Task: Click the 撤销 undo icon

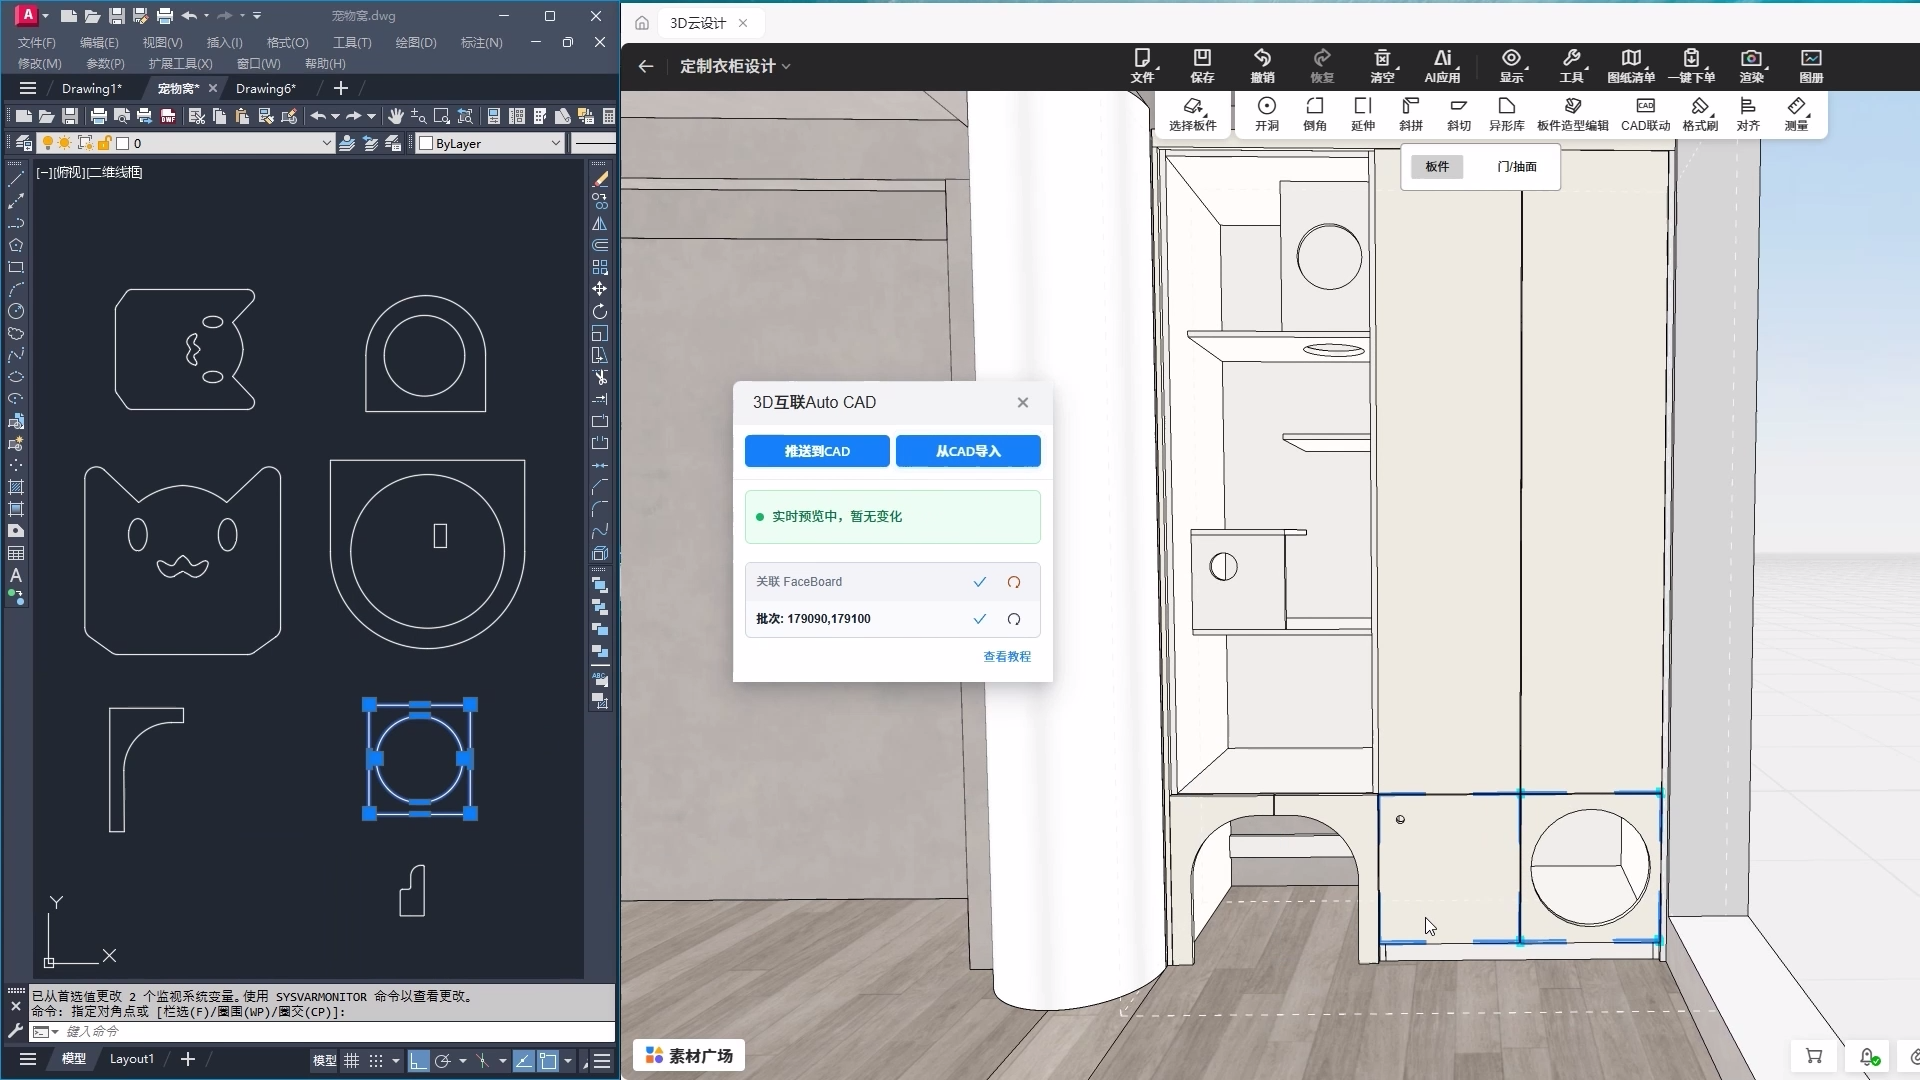Action: click(x=1262, y=66)
